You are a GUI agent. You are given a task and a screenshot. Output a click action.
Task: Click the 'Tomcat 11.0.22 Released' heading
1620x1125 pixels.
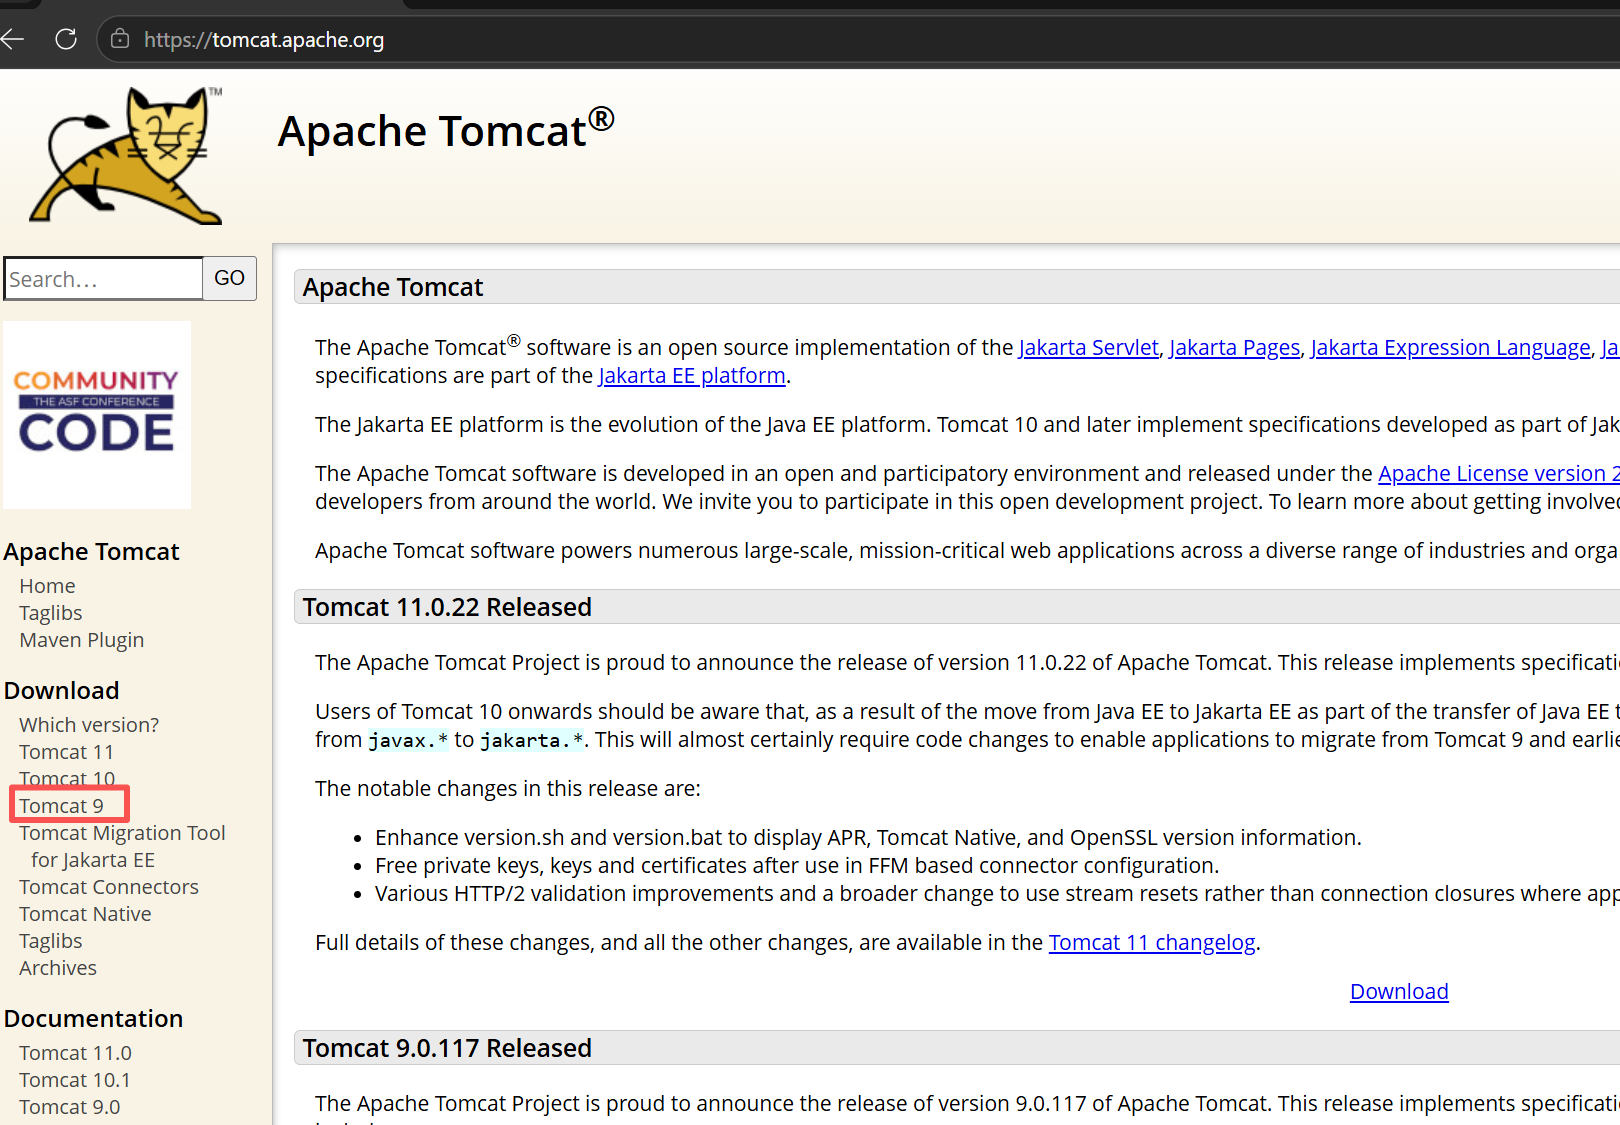click(x=447, y=607)
